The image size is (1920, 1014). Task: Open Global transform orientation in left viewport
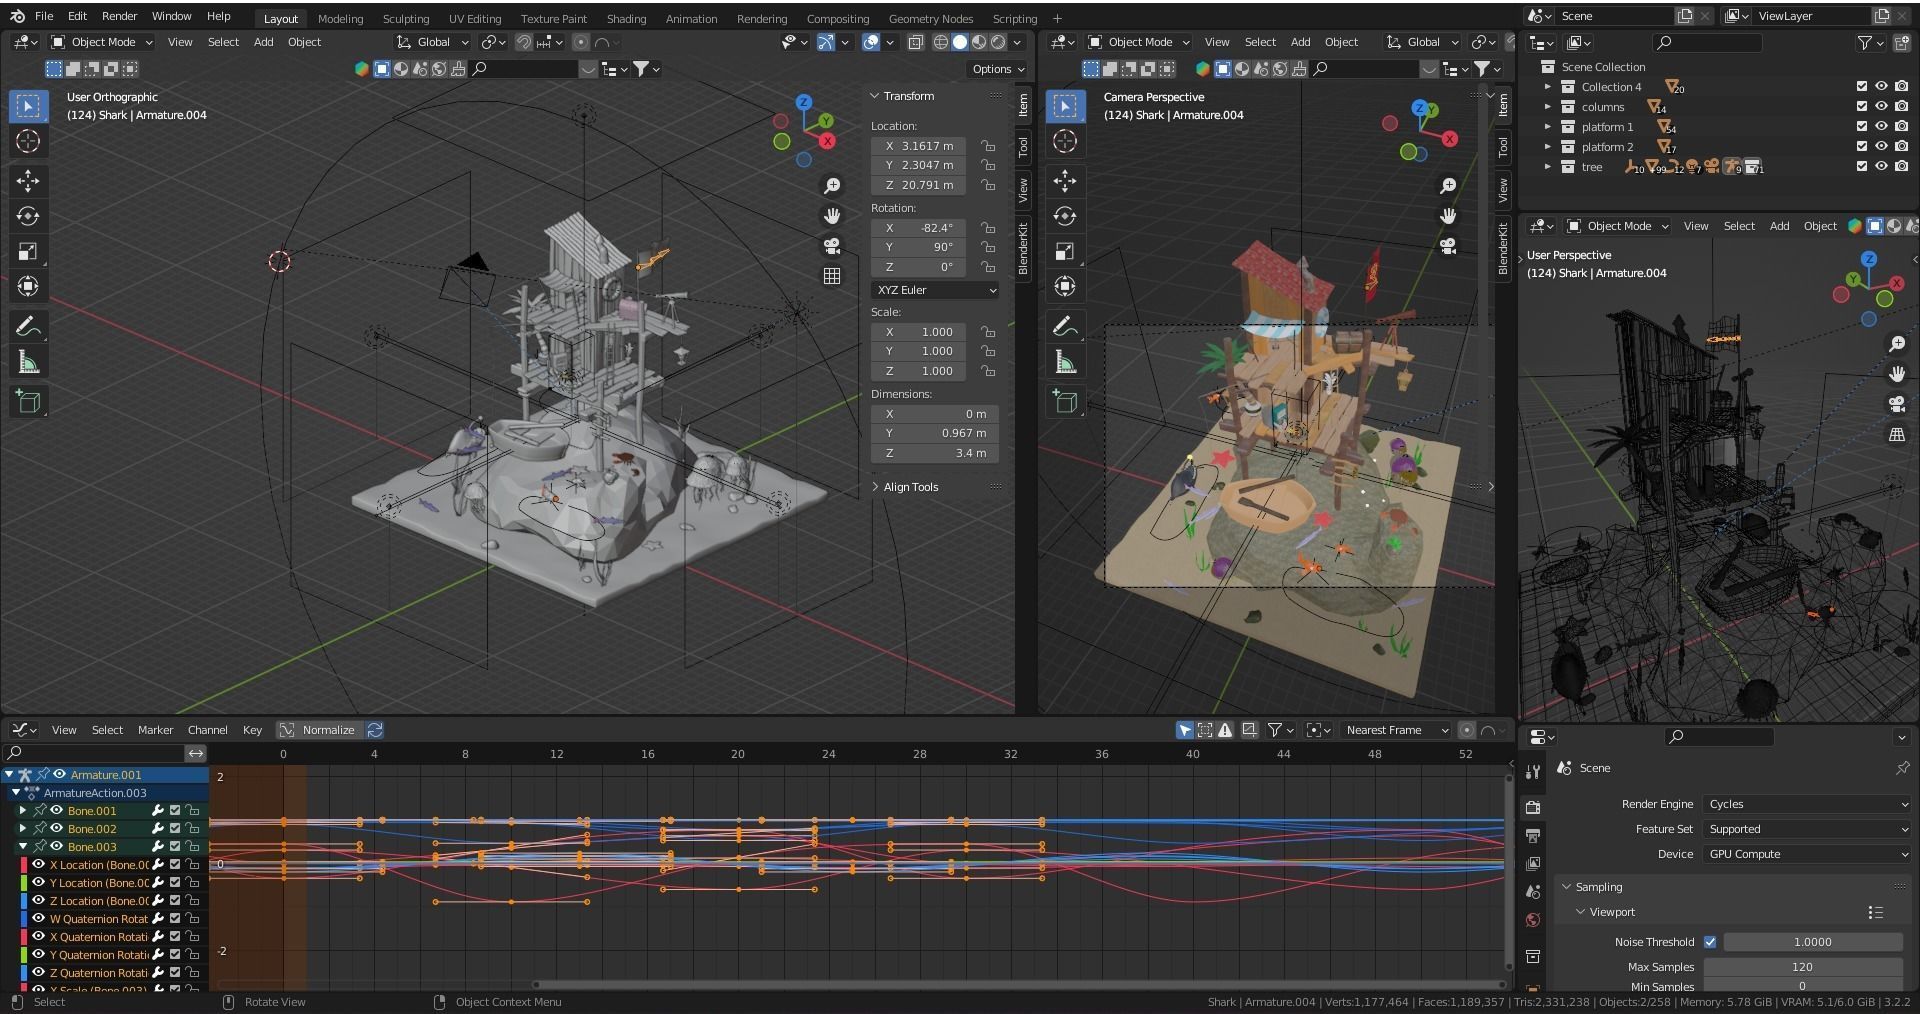tap(433, 42)
